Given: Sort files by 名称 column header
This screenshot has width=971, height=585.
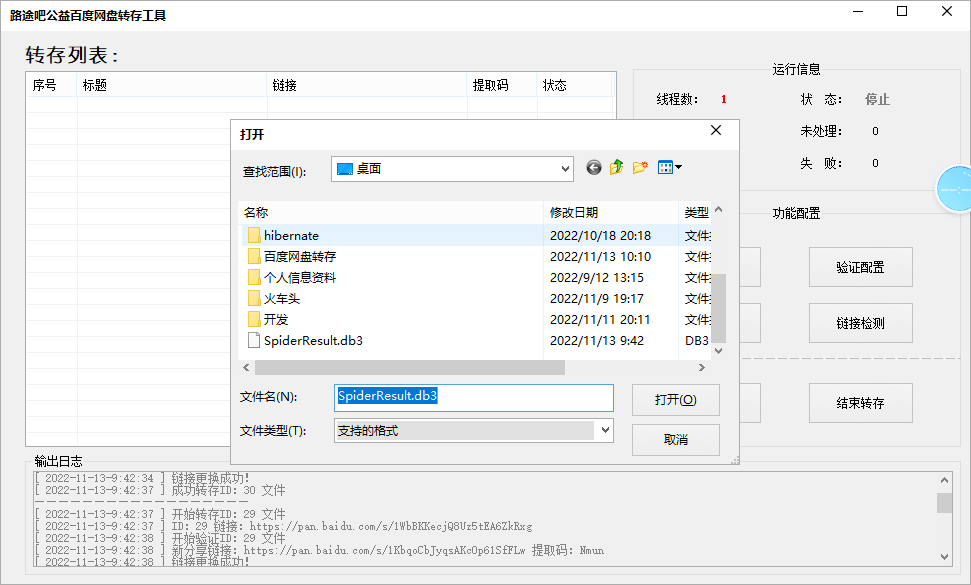Looking at the screenshot, I should (x=391, y=212).
